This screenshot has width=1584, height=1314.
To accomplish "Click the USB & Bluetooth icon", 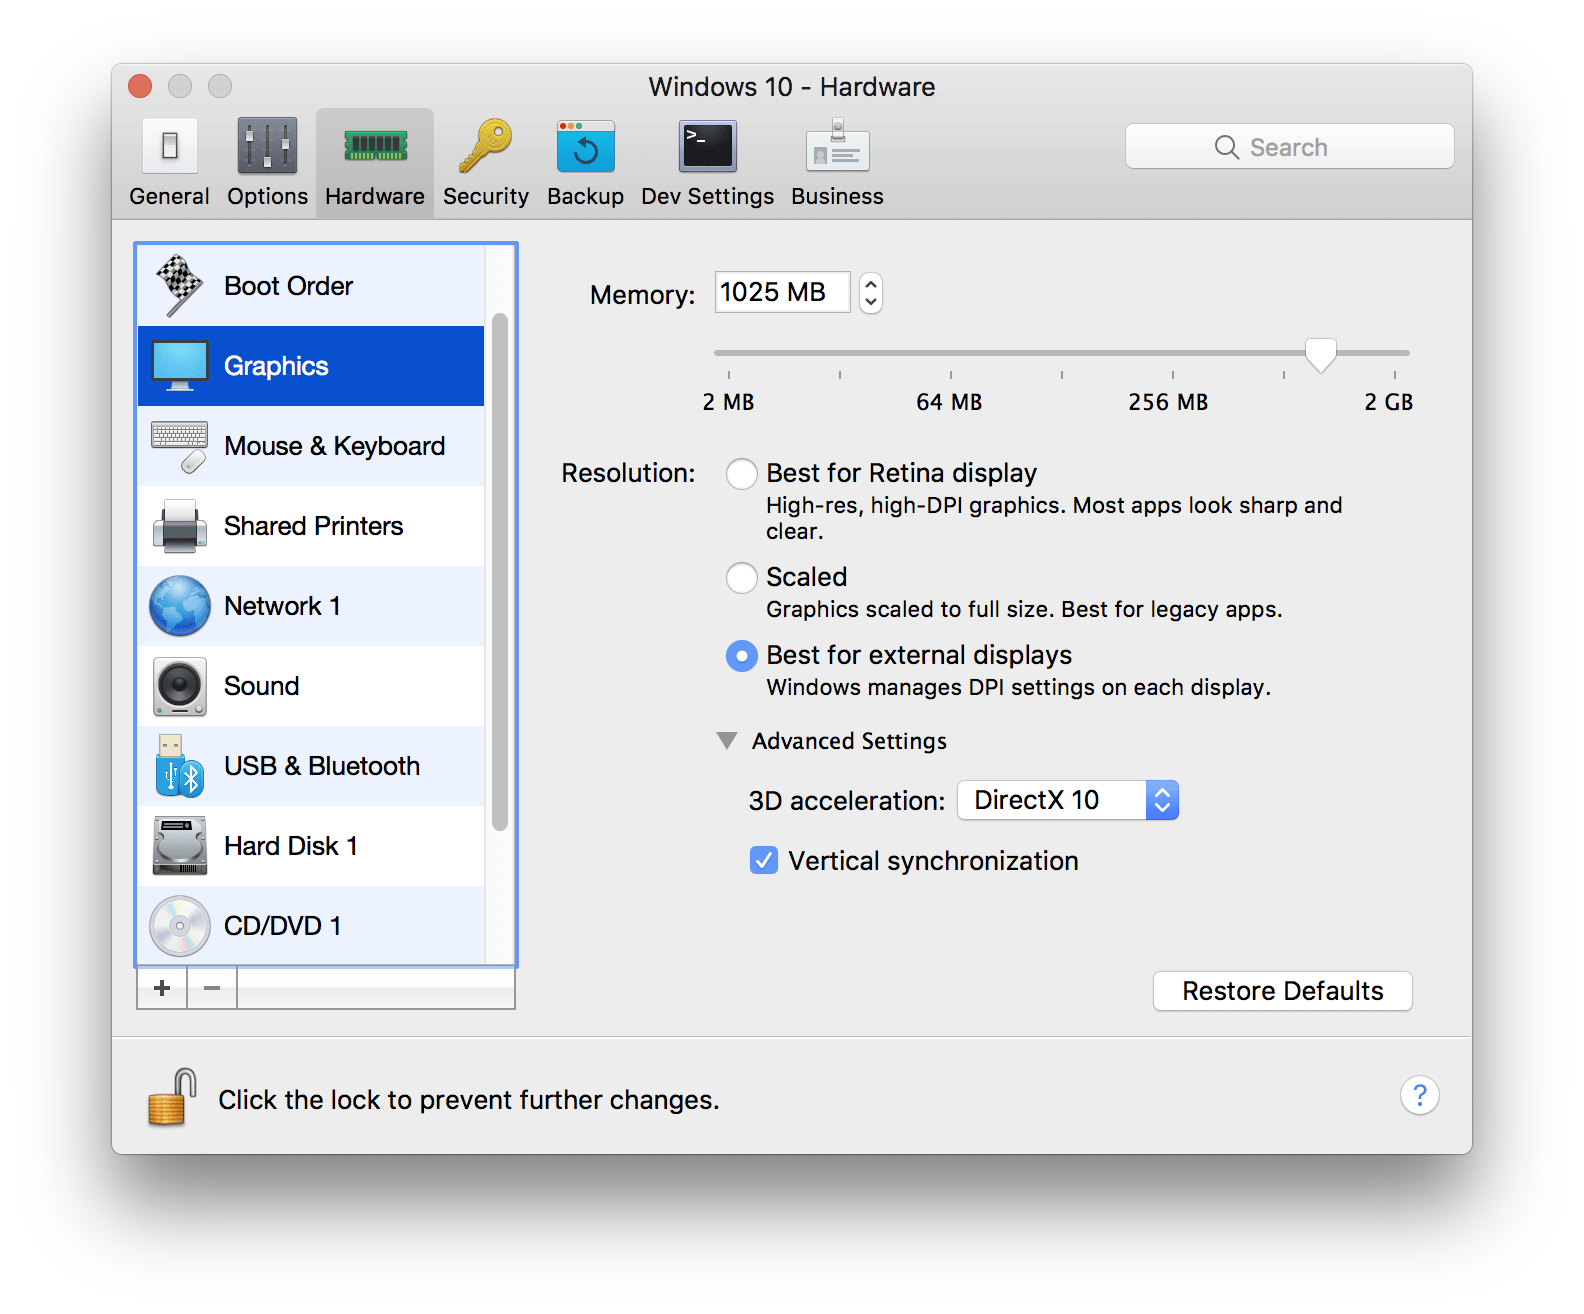I will 179,766.
